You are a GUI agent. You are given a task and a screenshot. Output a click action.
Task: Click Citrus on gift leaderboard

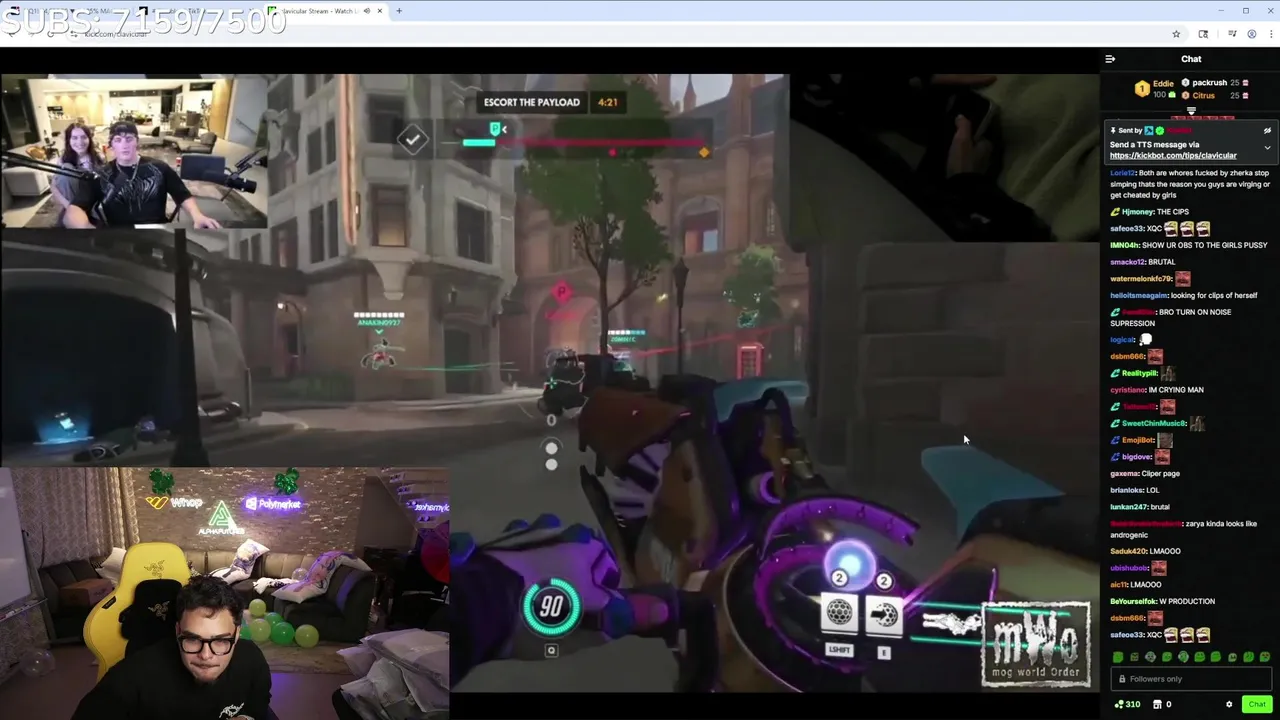click(x=1203, y=96)
